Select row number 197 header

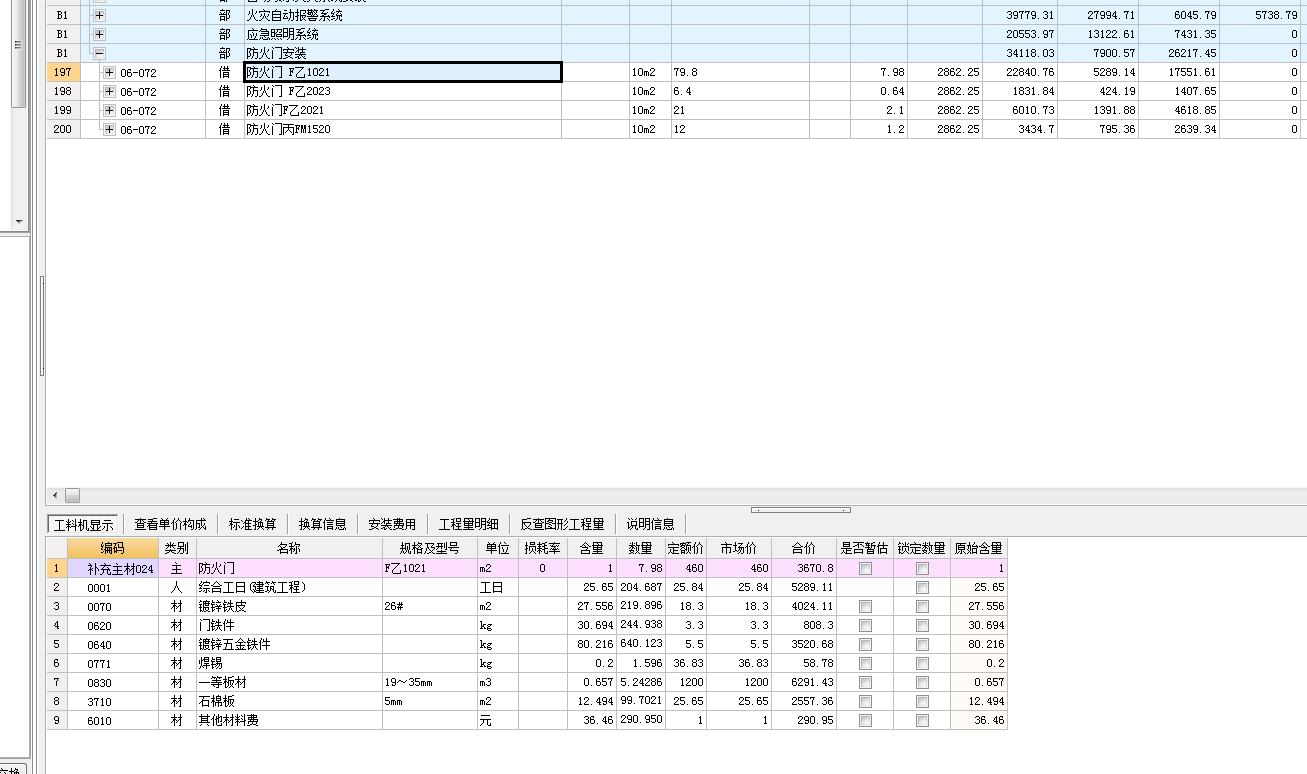click(x=63, y=72)
